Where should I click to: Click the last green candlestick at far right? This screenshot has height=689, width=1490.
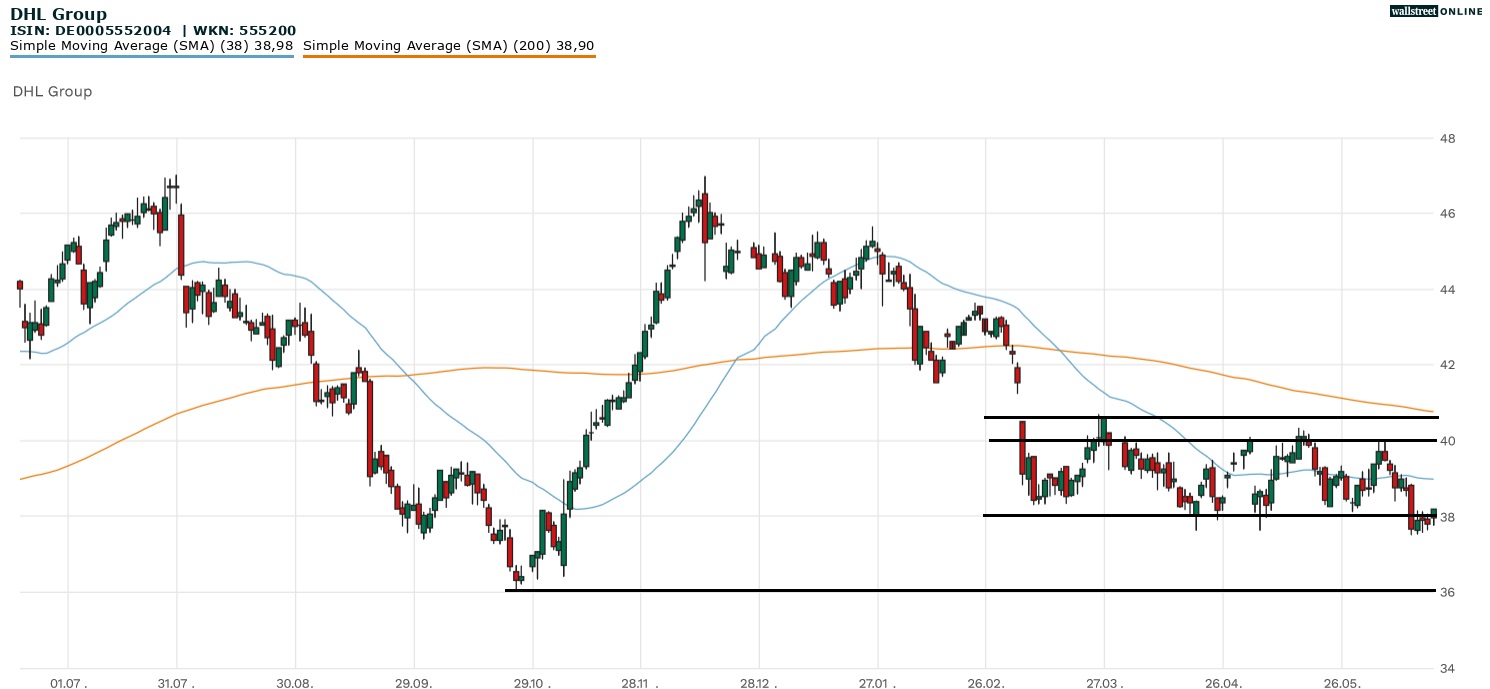[1434, 513]
